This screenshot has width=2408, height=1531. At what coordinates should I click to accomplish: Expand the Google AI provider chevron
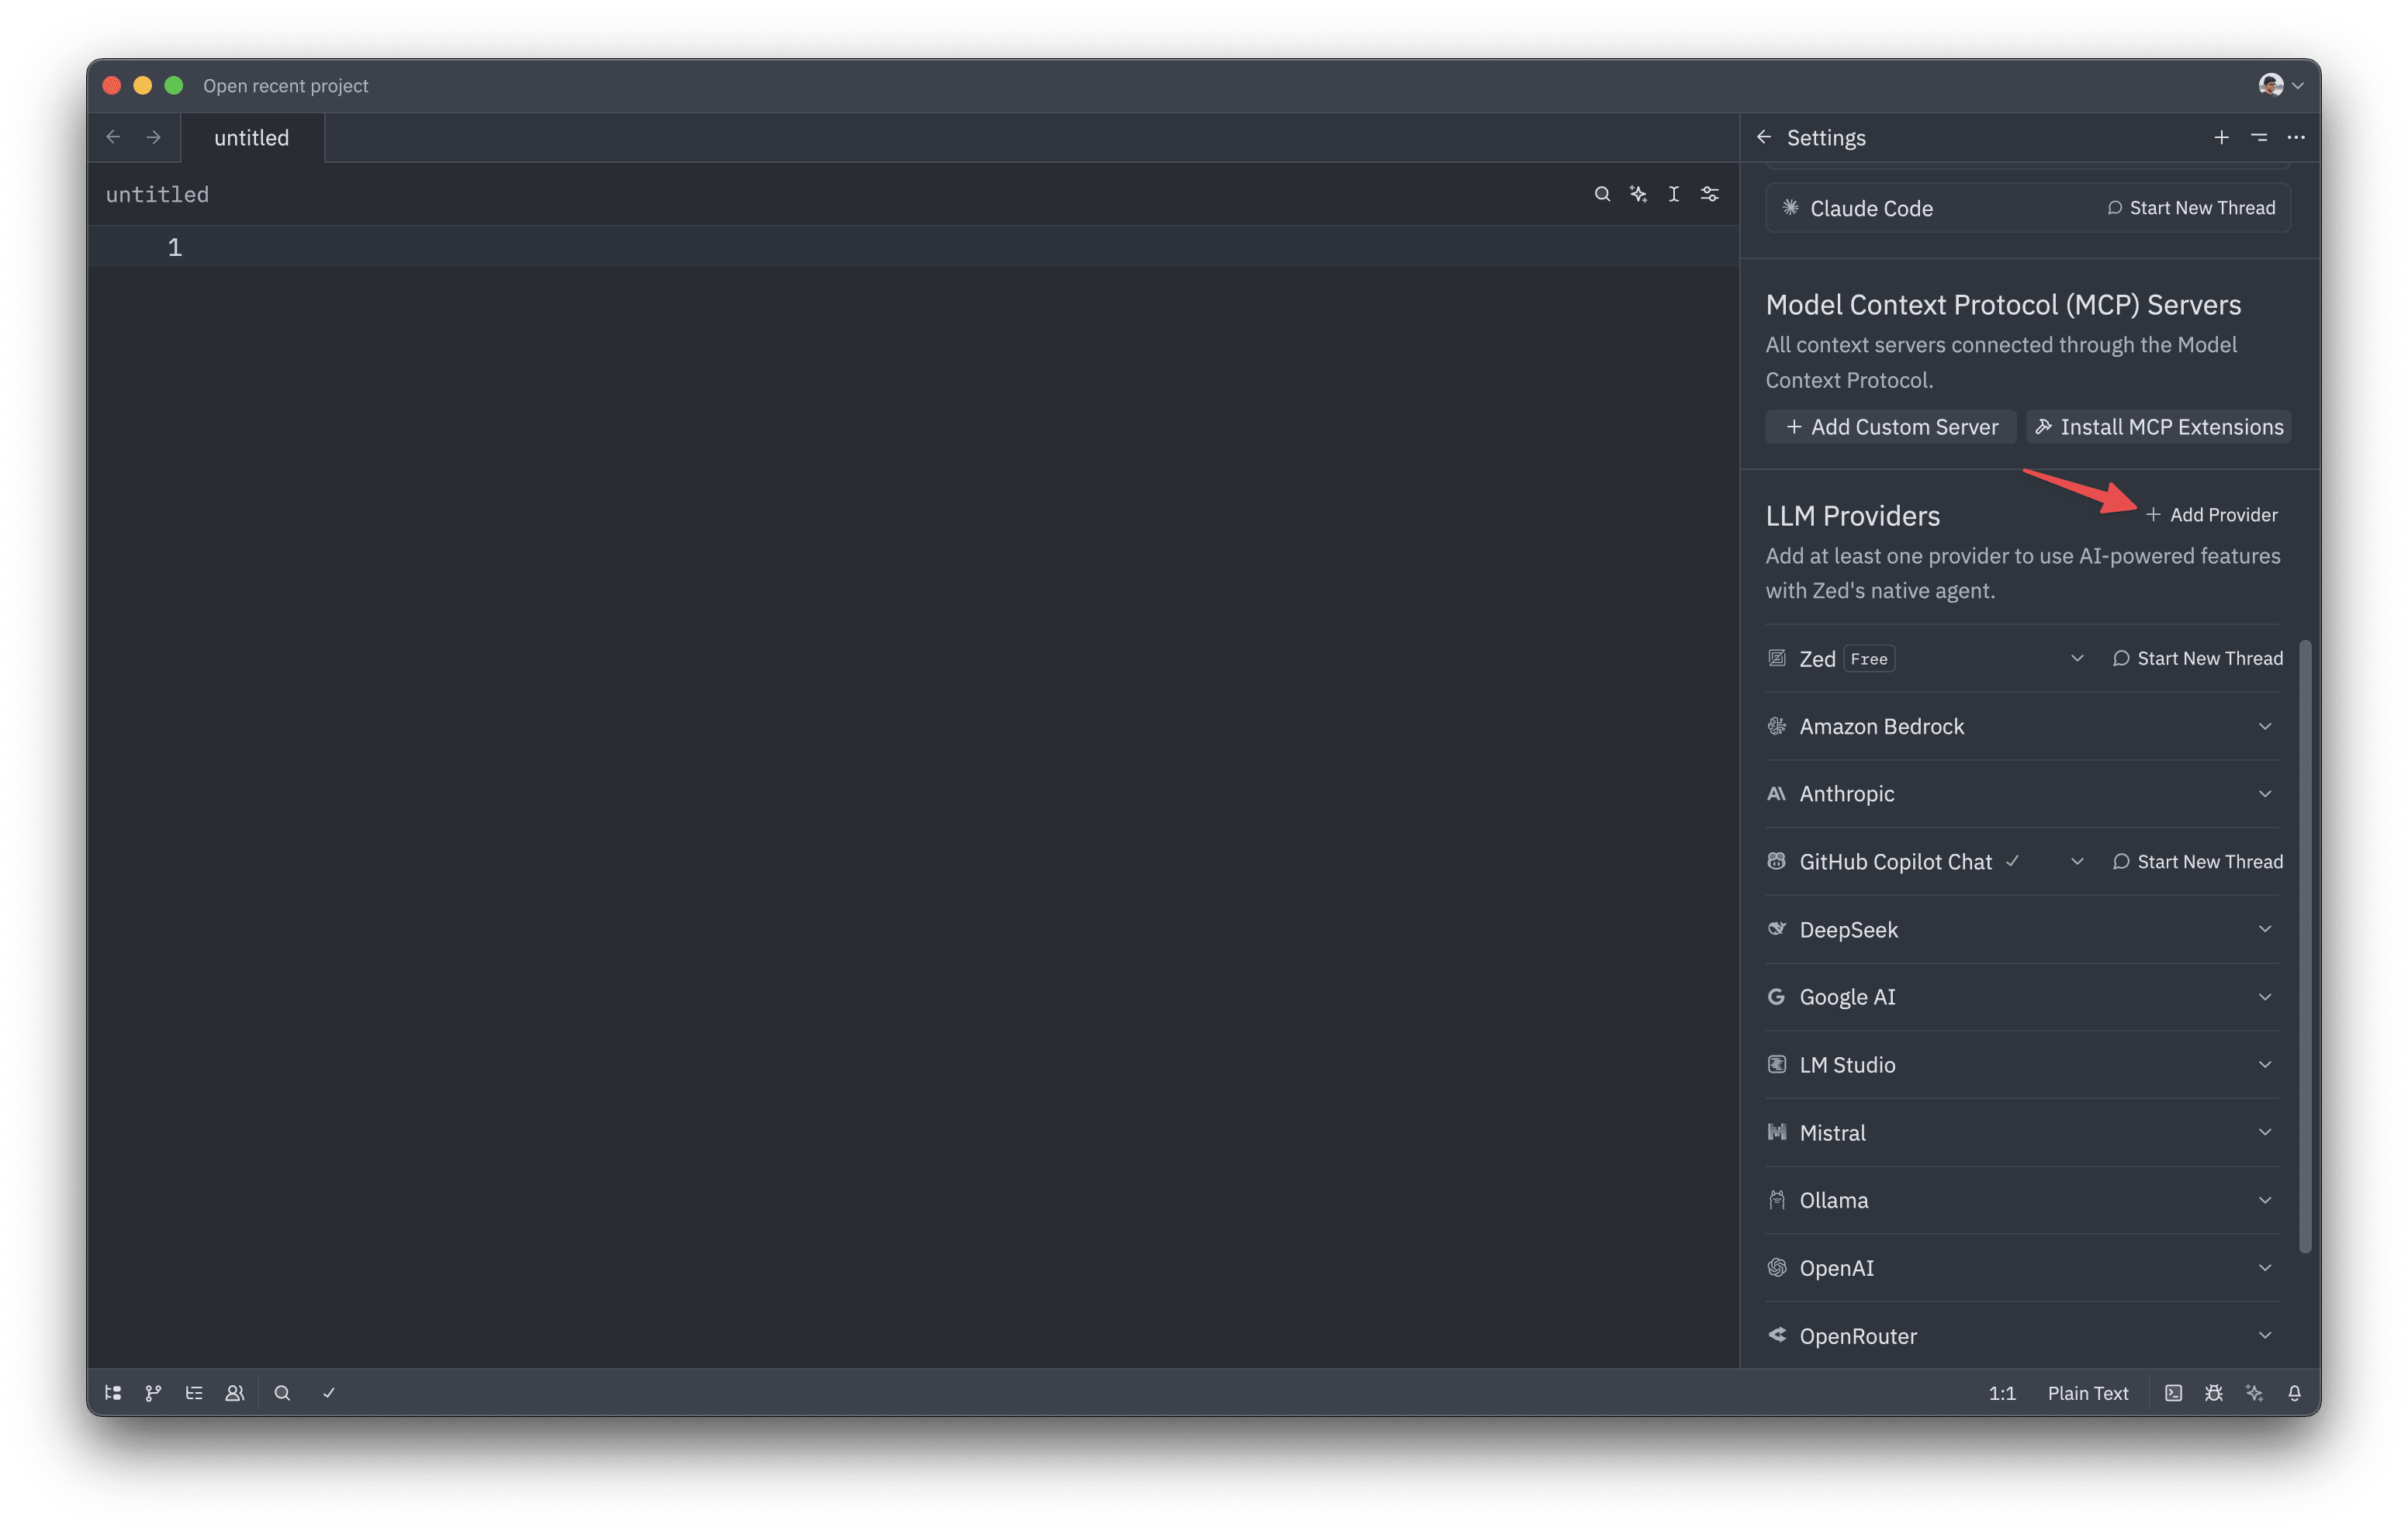click(x=2265, y=996)
